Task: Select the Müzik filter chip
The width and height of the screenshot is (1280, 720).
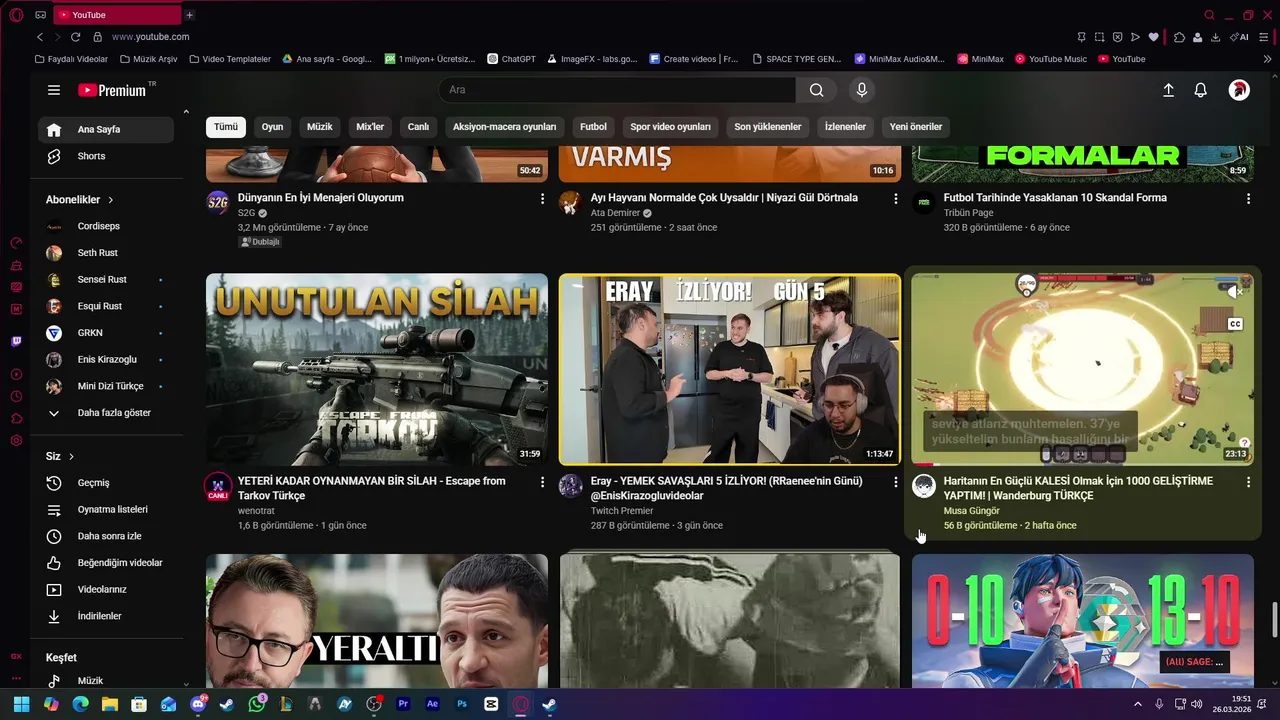Action: [320, 127]
